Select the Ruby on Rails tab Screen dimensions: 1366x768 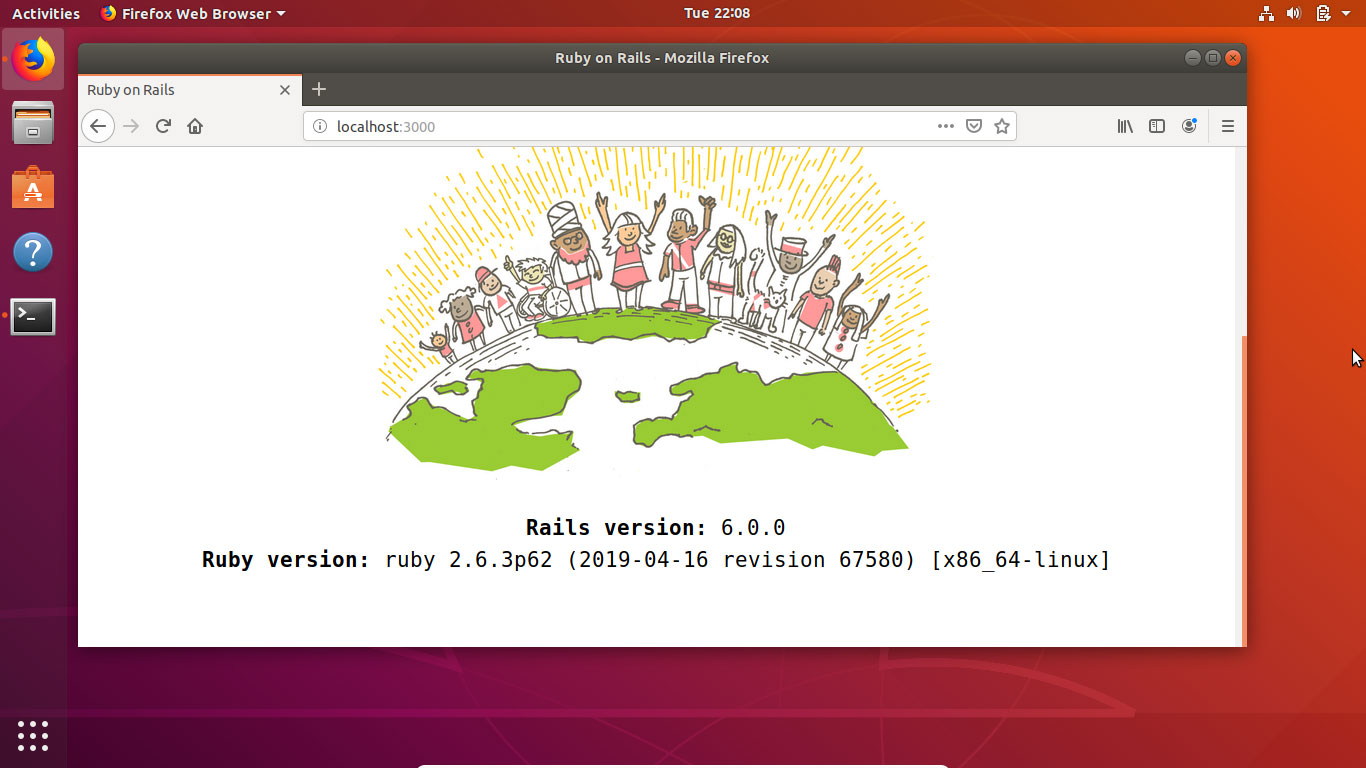pyautogui.click(x=190, y=90)
